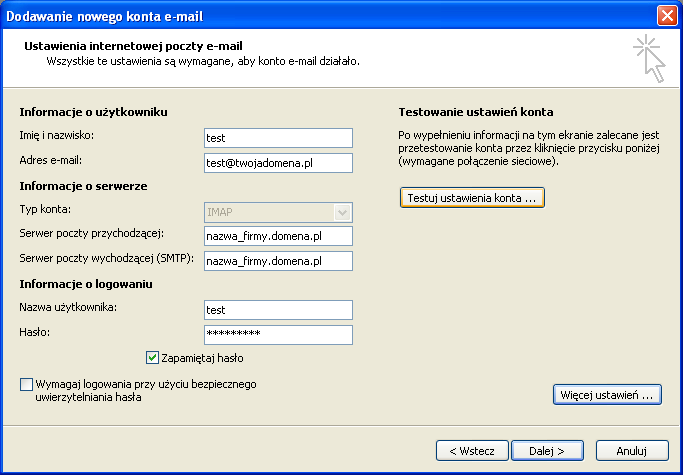The height and width of the screenshot is (475, 683).
Task: Click the Serwer poczty wychodzącej (SMTP) field
Action: click(278, 261)
